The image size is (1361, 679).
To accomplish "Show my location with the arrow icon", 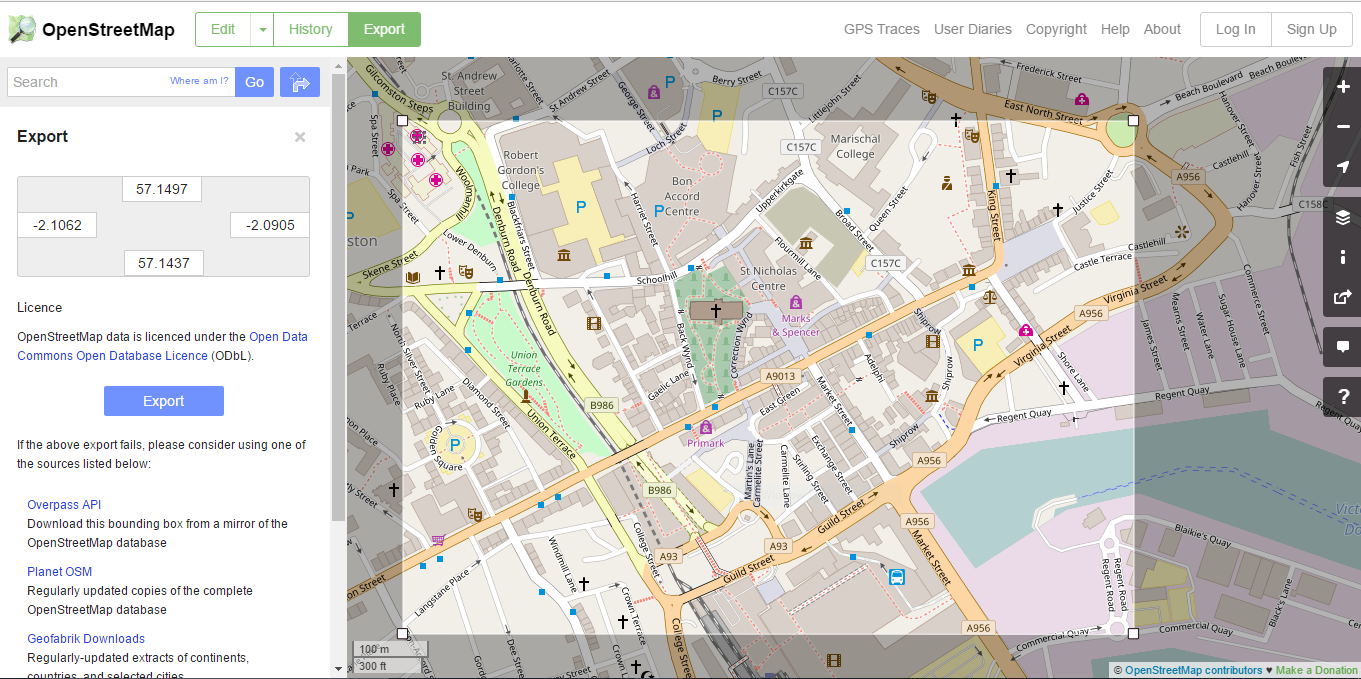I will [x=1343, y=167].
